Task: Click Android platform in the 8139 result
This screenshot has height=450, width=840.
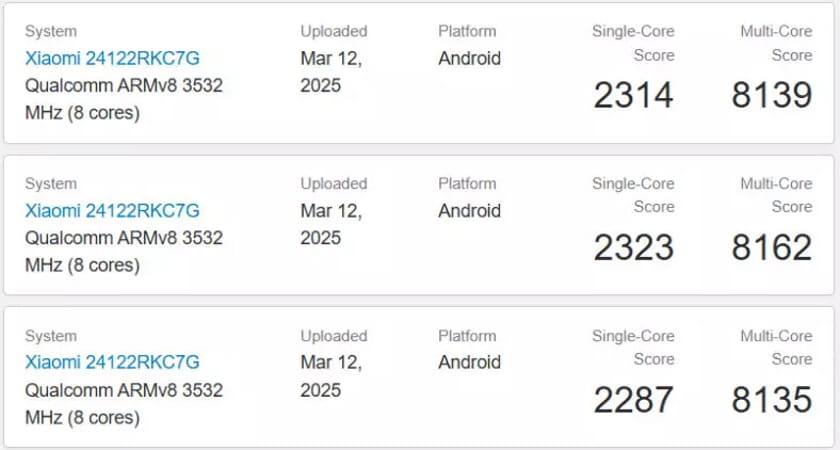Action: pyautogui.click(x=469, y=58)
